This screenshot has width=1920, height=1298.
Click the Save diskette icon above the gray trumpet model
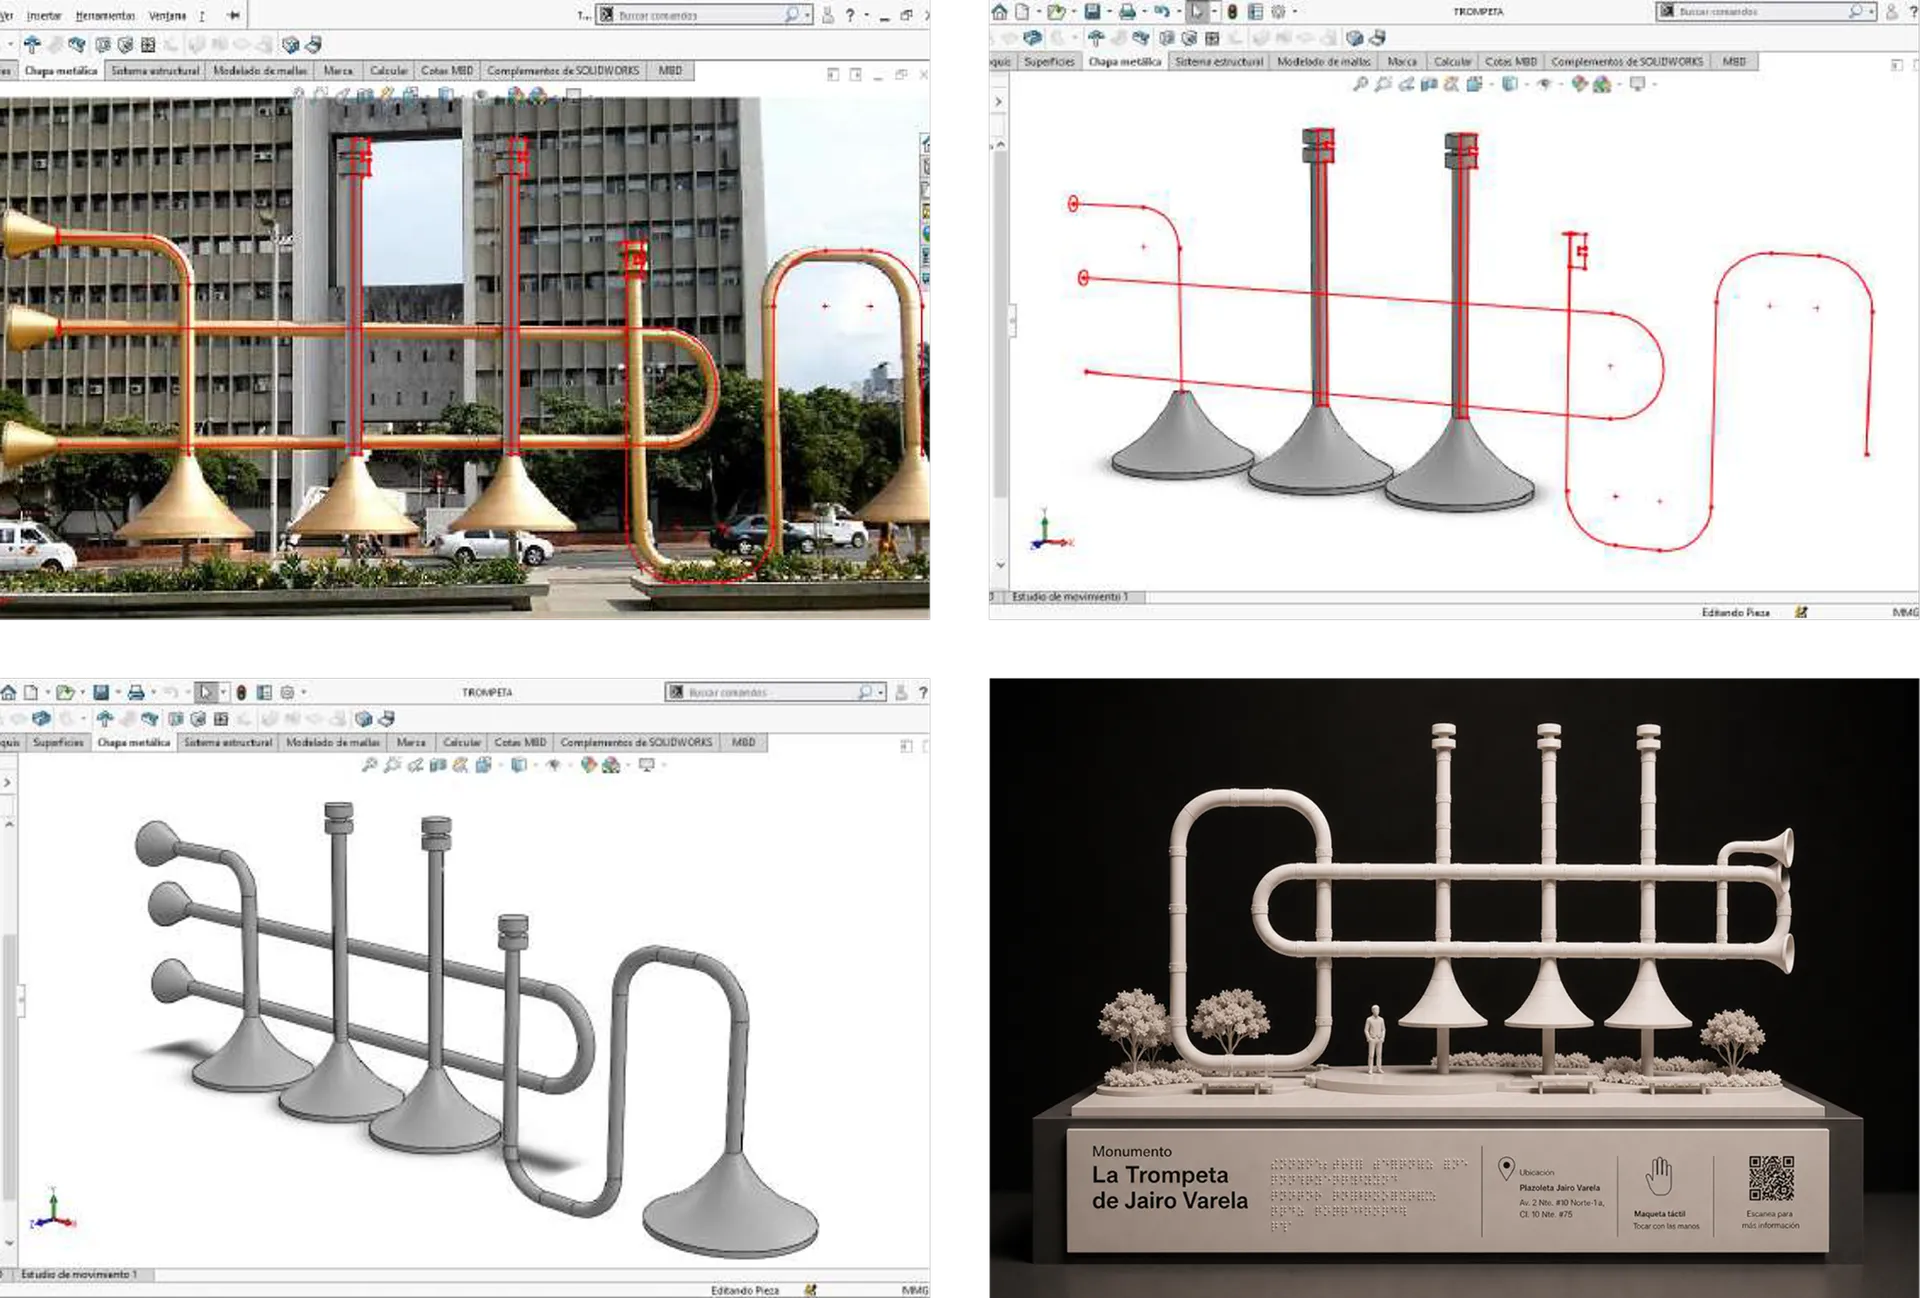[101, 692]
